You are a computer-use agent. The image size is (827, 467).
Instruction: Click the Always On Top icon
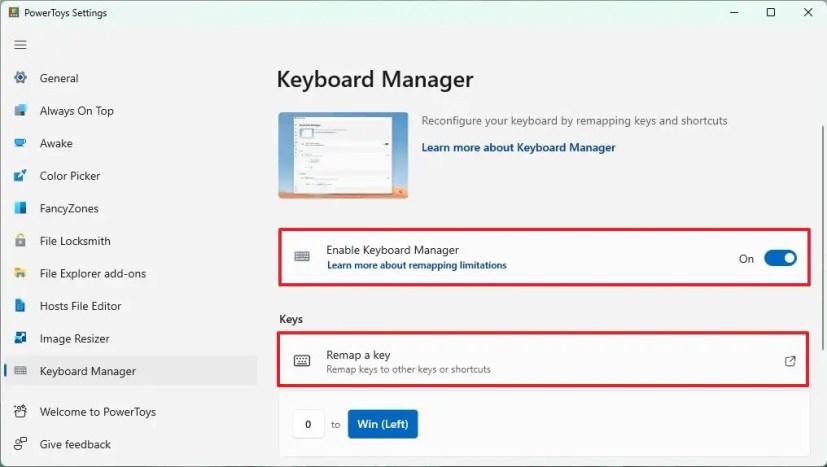tap(20, 110)
